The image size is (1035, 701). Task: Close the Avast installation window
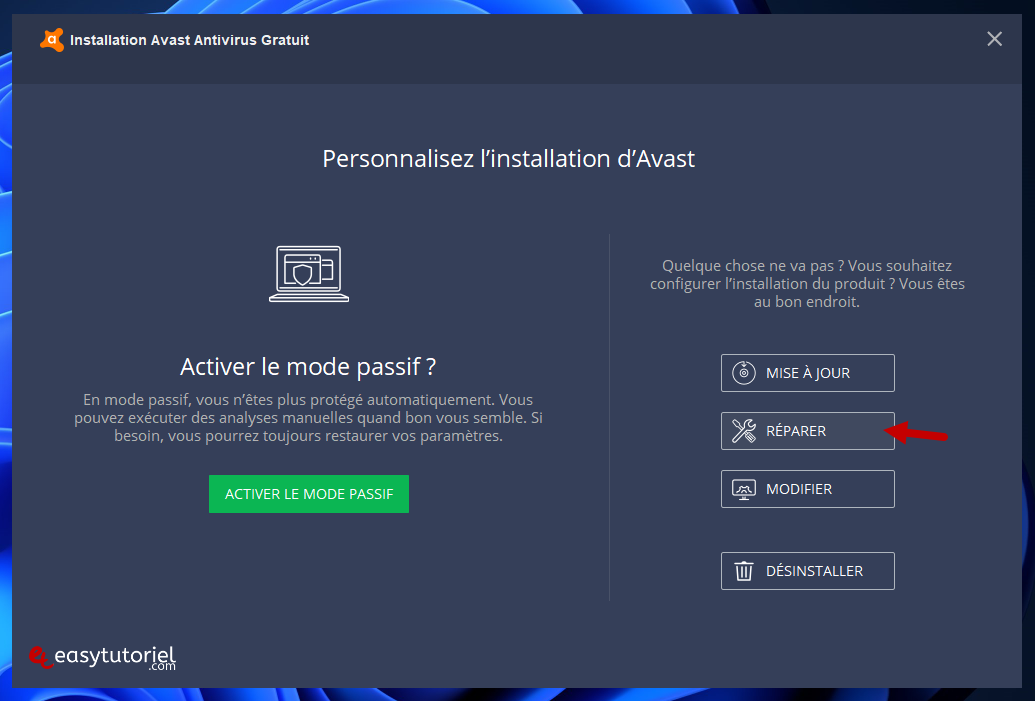(x=994, y=39)
